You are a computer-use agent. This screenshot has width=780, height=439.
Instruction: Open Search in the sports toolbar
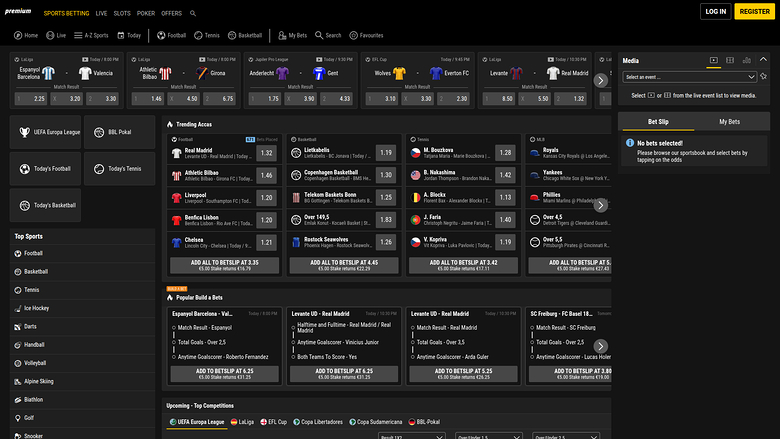click(328, 35)
